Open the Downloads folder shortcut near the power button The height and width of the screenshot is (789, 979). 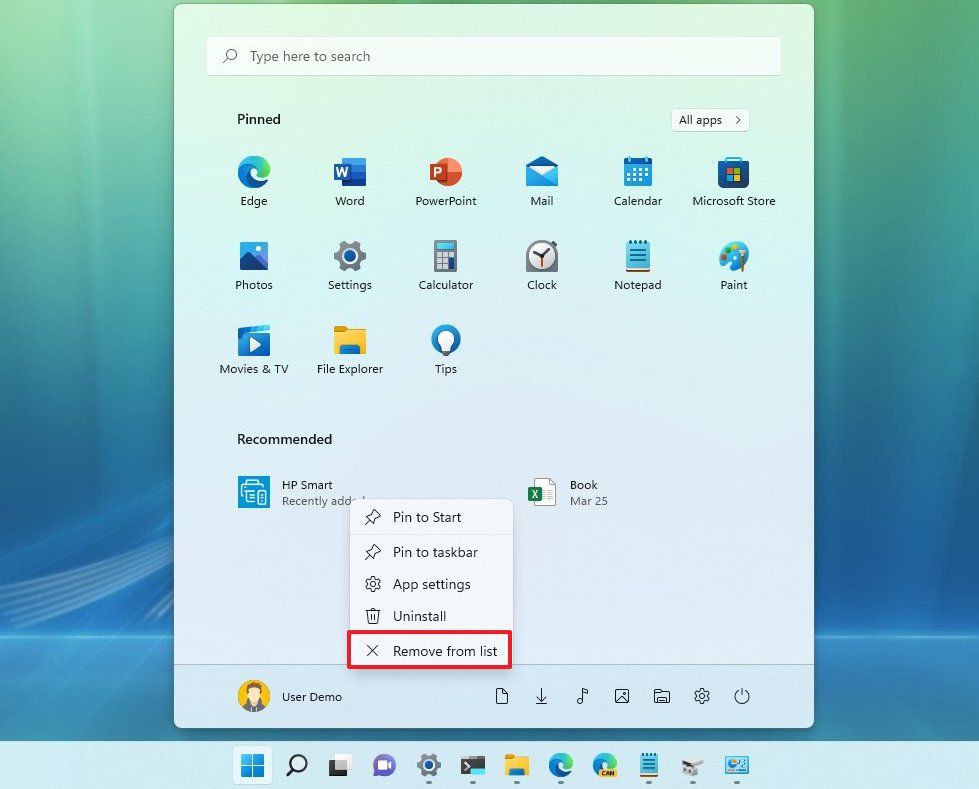(542, 696)
